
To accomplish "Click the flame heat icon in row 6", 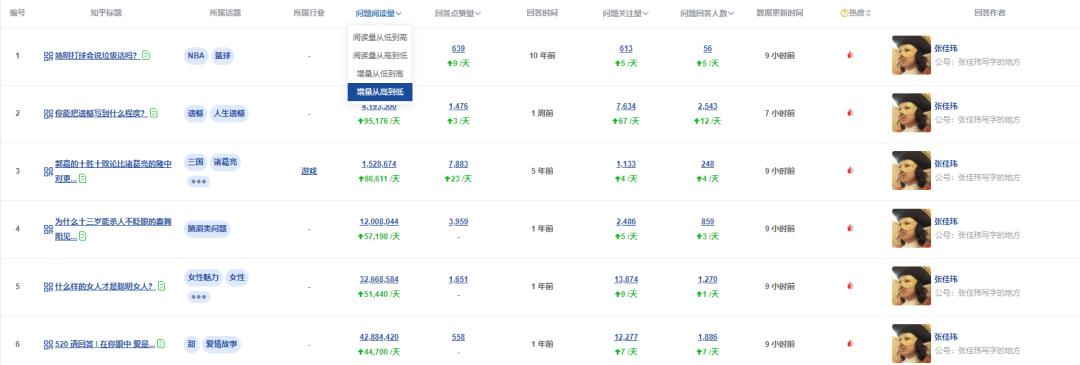I will click(850, 344).
